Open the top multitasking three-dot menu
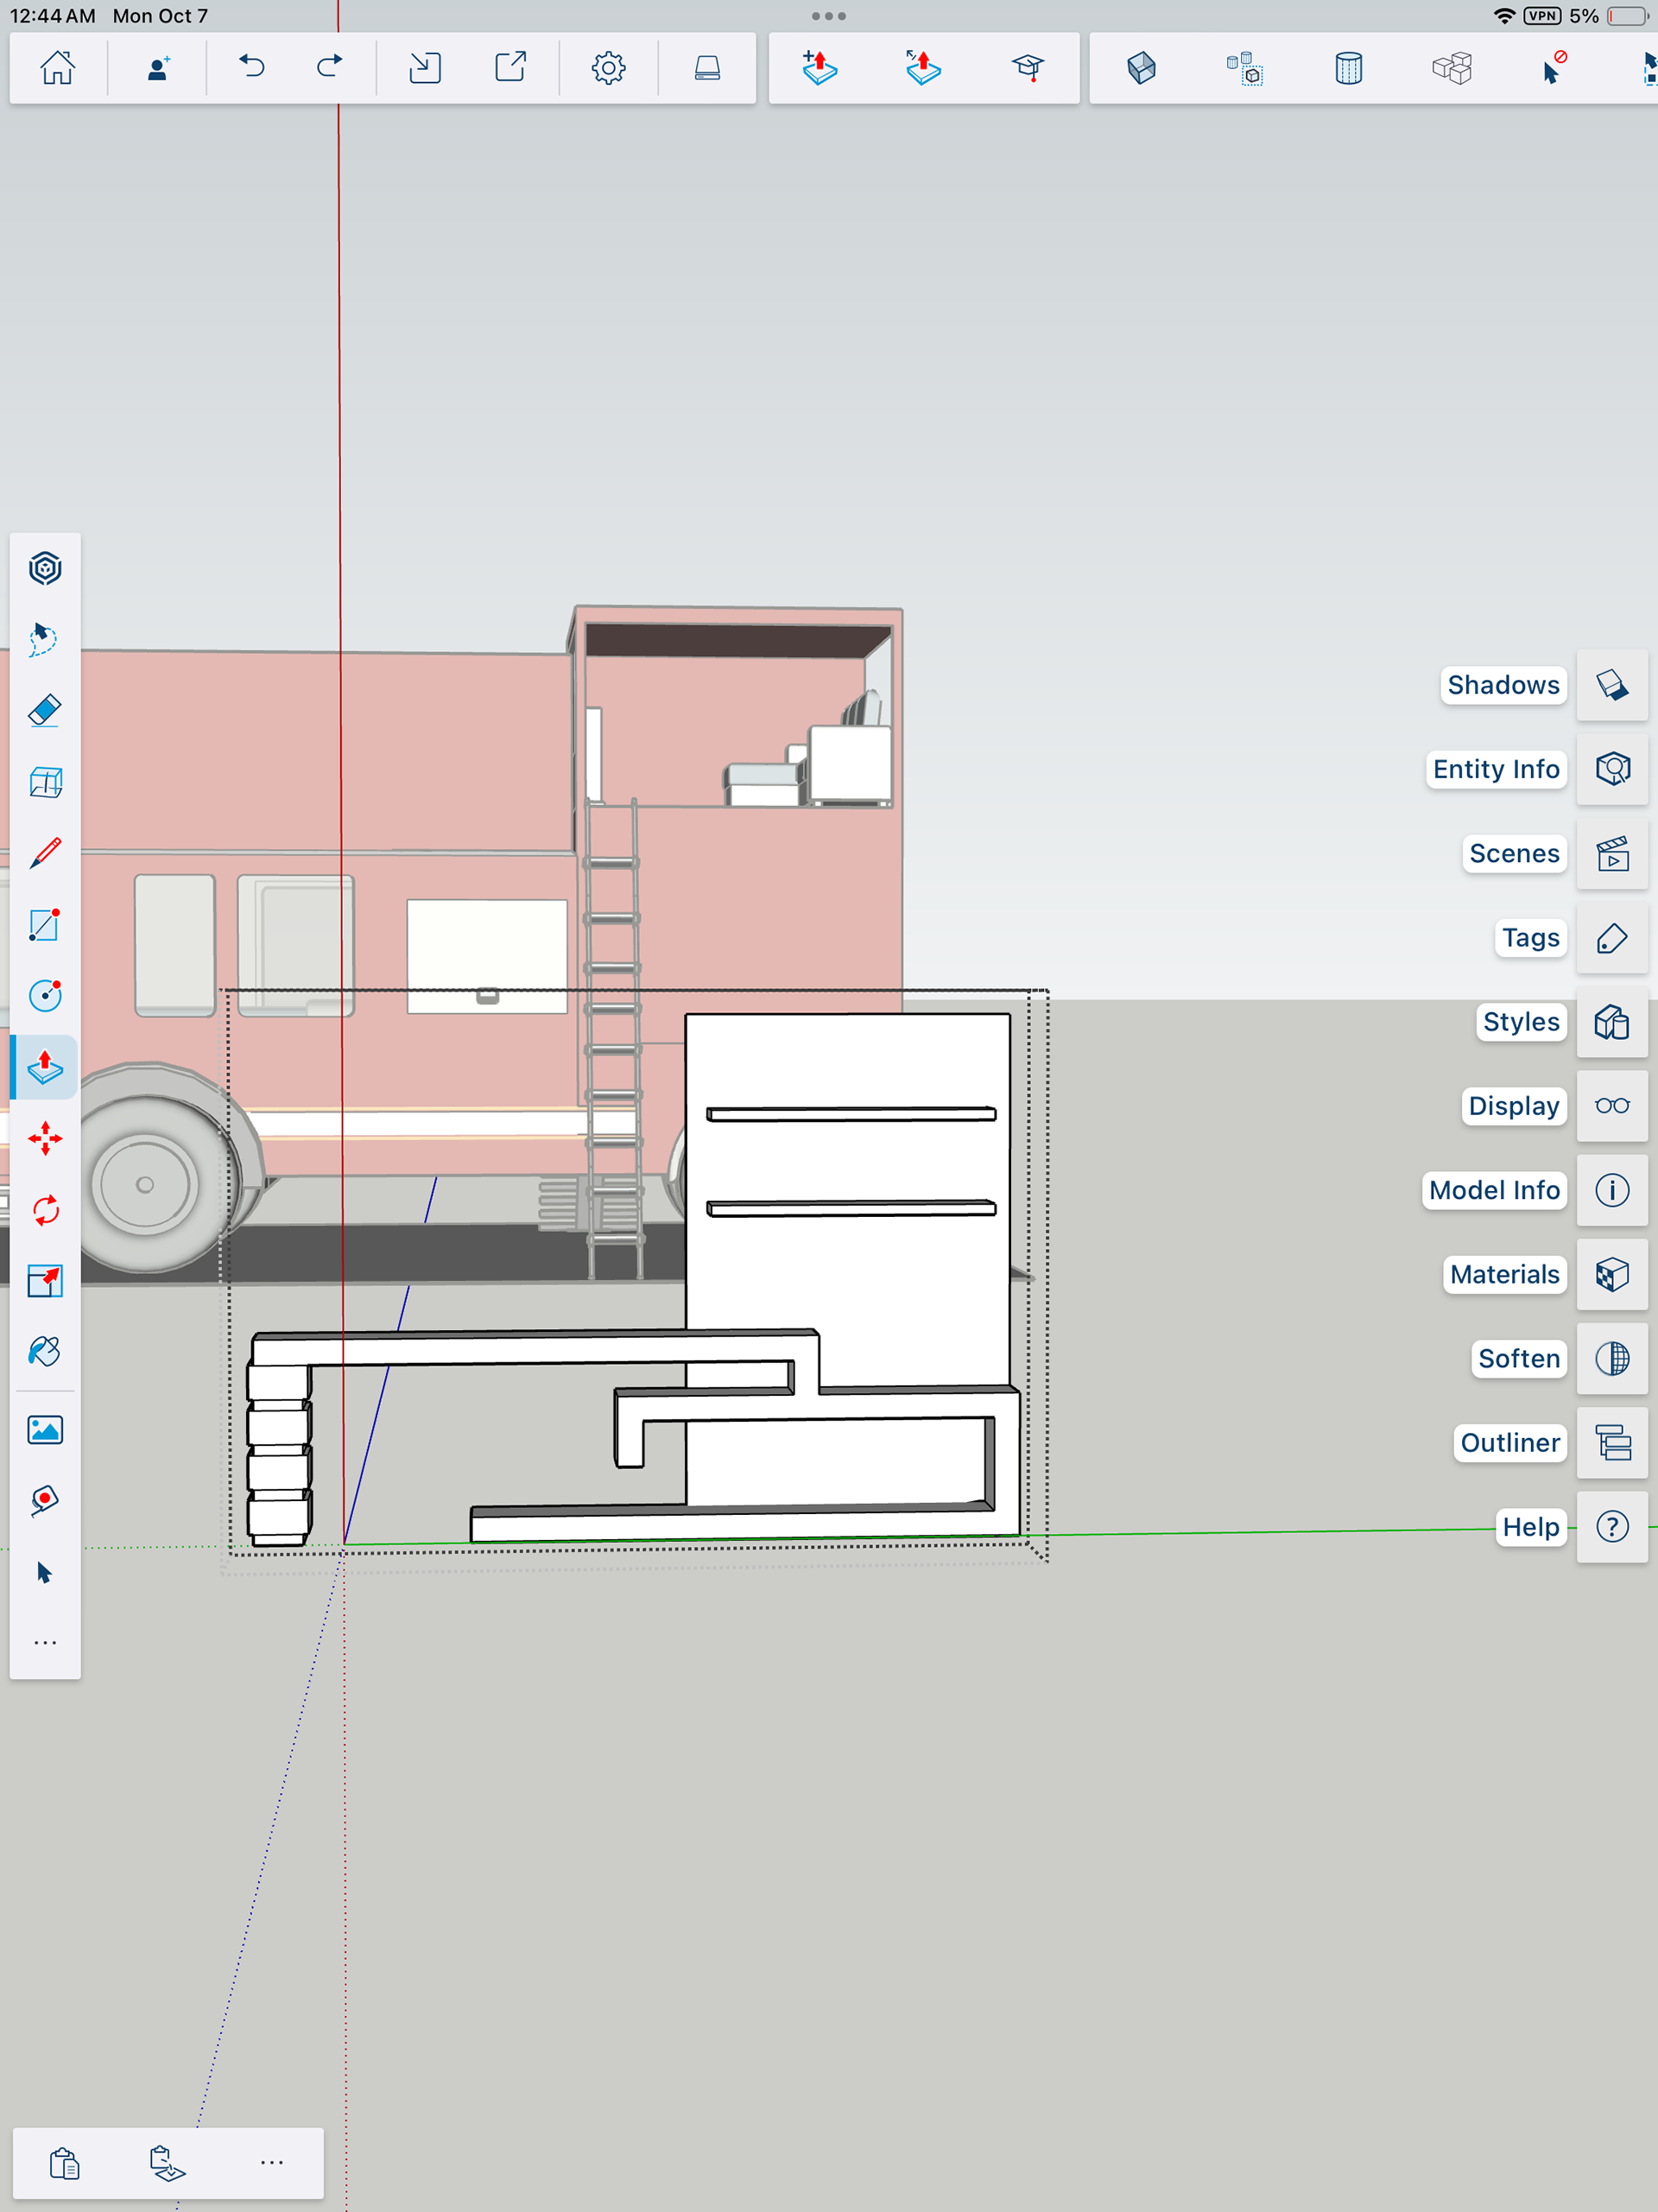This screenshot has width=1658, height=2212. 828,16
